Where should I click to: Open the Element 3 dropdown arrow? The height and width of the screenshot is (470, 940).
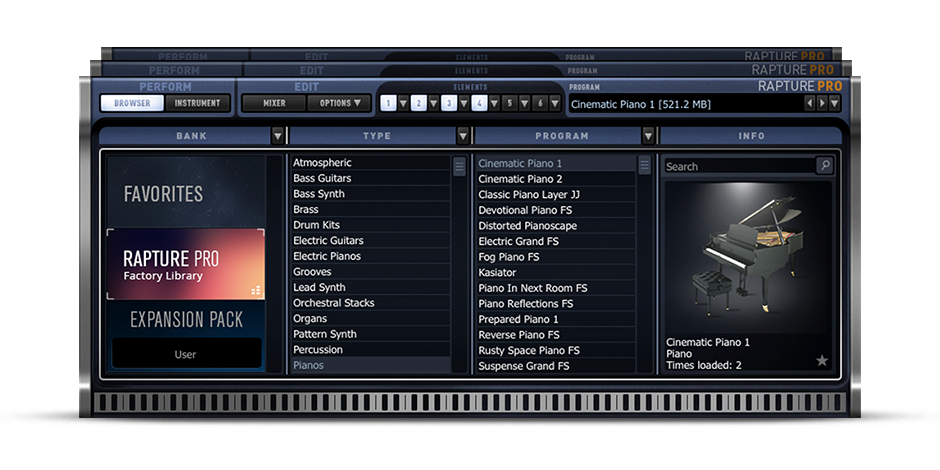point(464,104)
